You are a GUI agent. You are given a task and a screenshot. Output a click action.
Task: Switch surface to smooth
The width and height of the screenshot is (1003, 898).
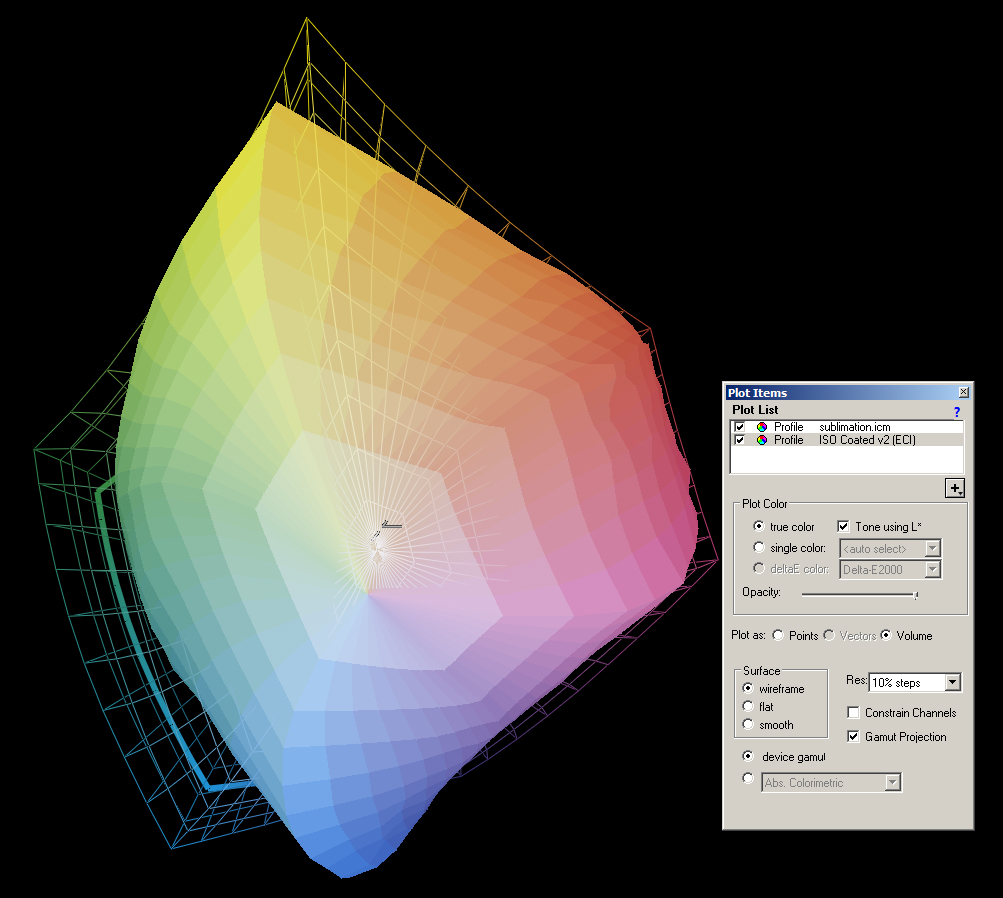748,725
